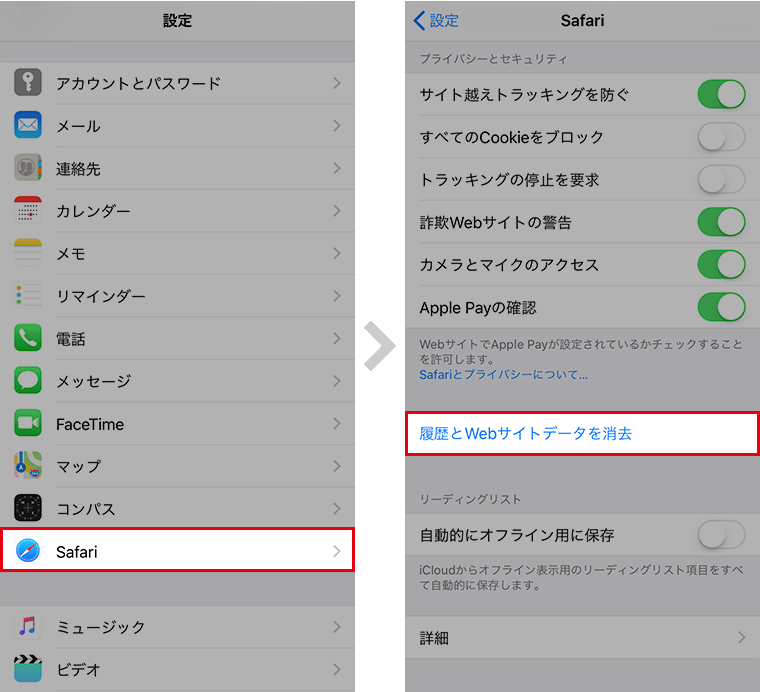760x692 pixels.
Task: Tap the ミュージック label
Action: tap(101, 627)
